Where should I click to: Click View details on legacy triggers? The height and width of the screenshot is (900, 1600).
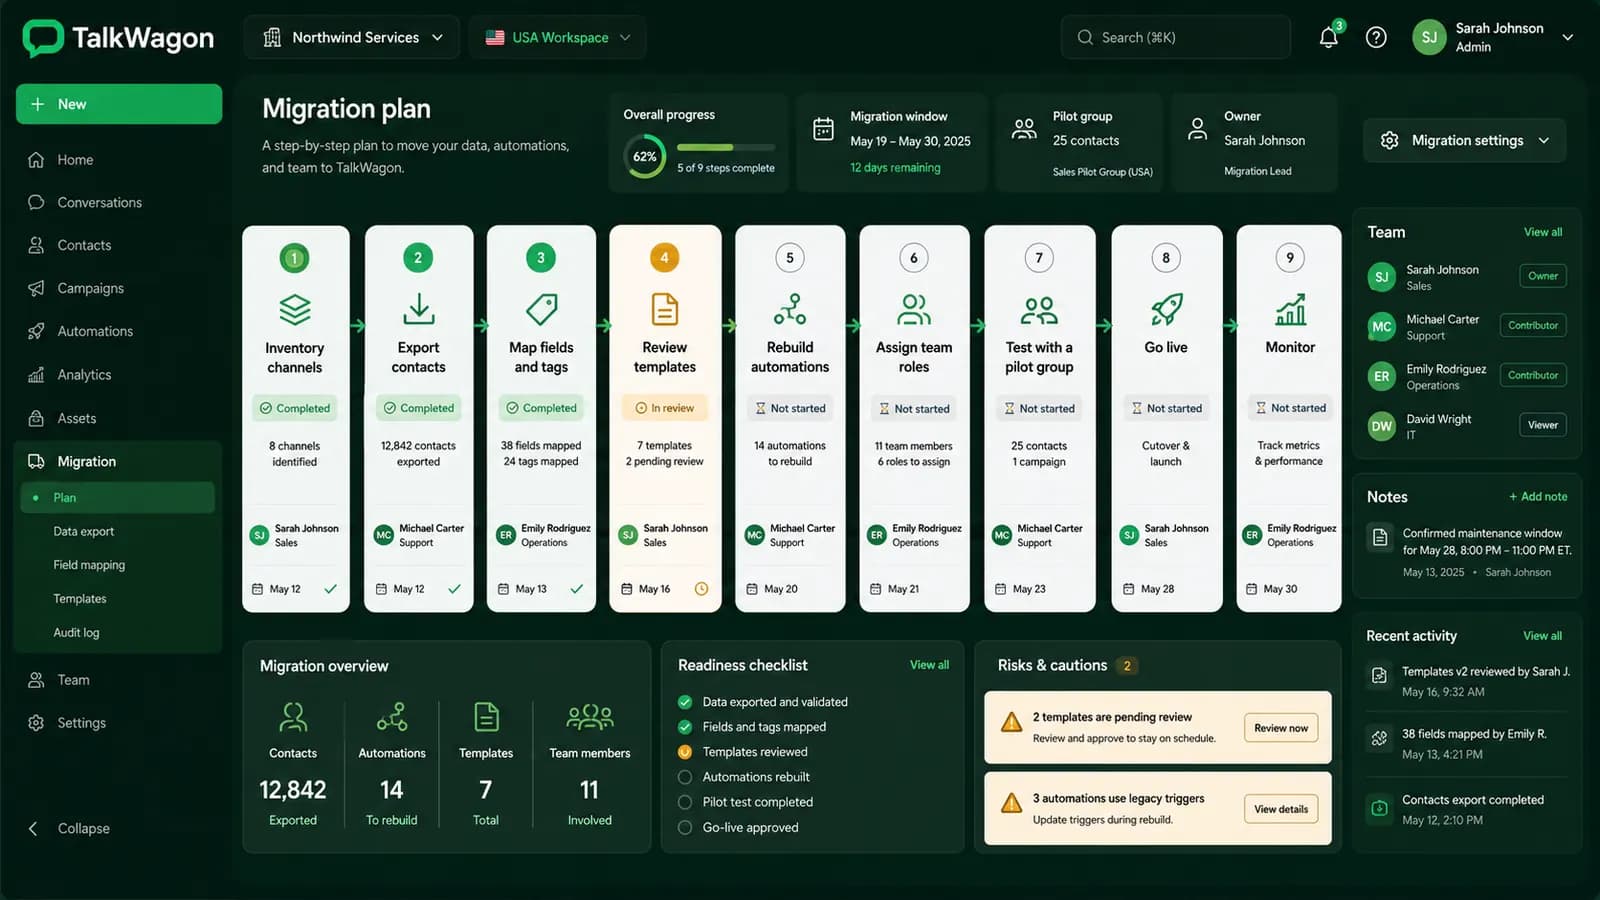(1281, 809)
